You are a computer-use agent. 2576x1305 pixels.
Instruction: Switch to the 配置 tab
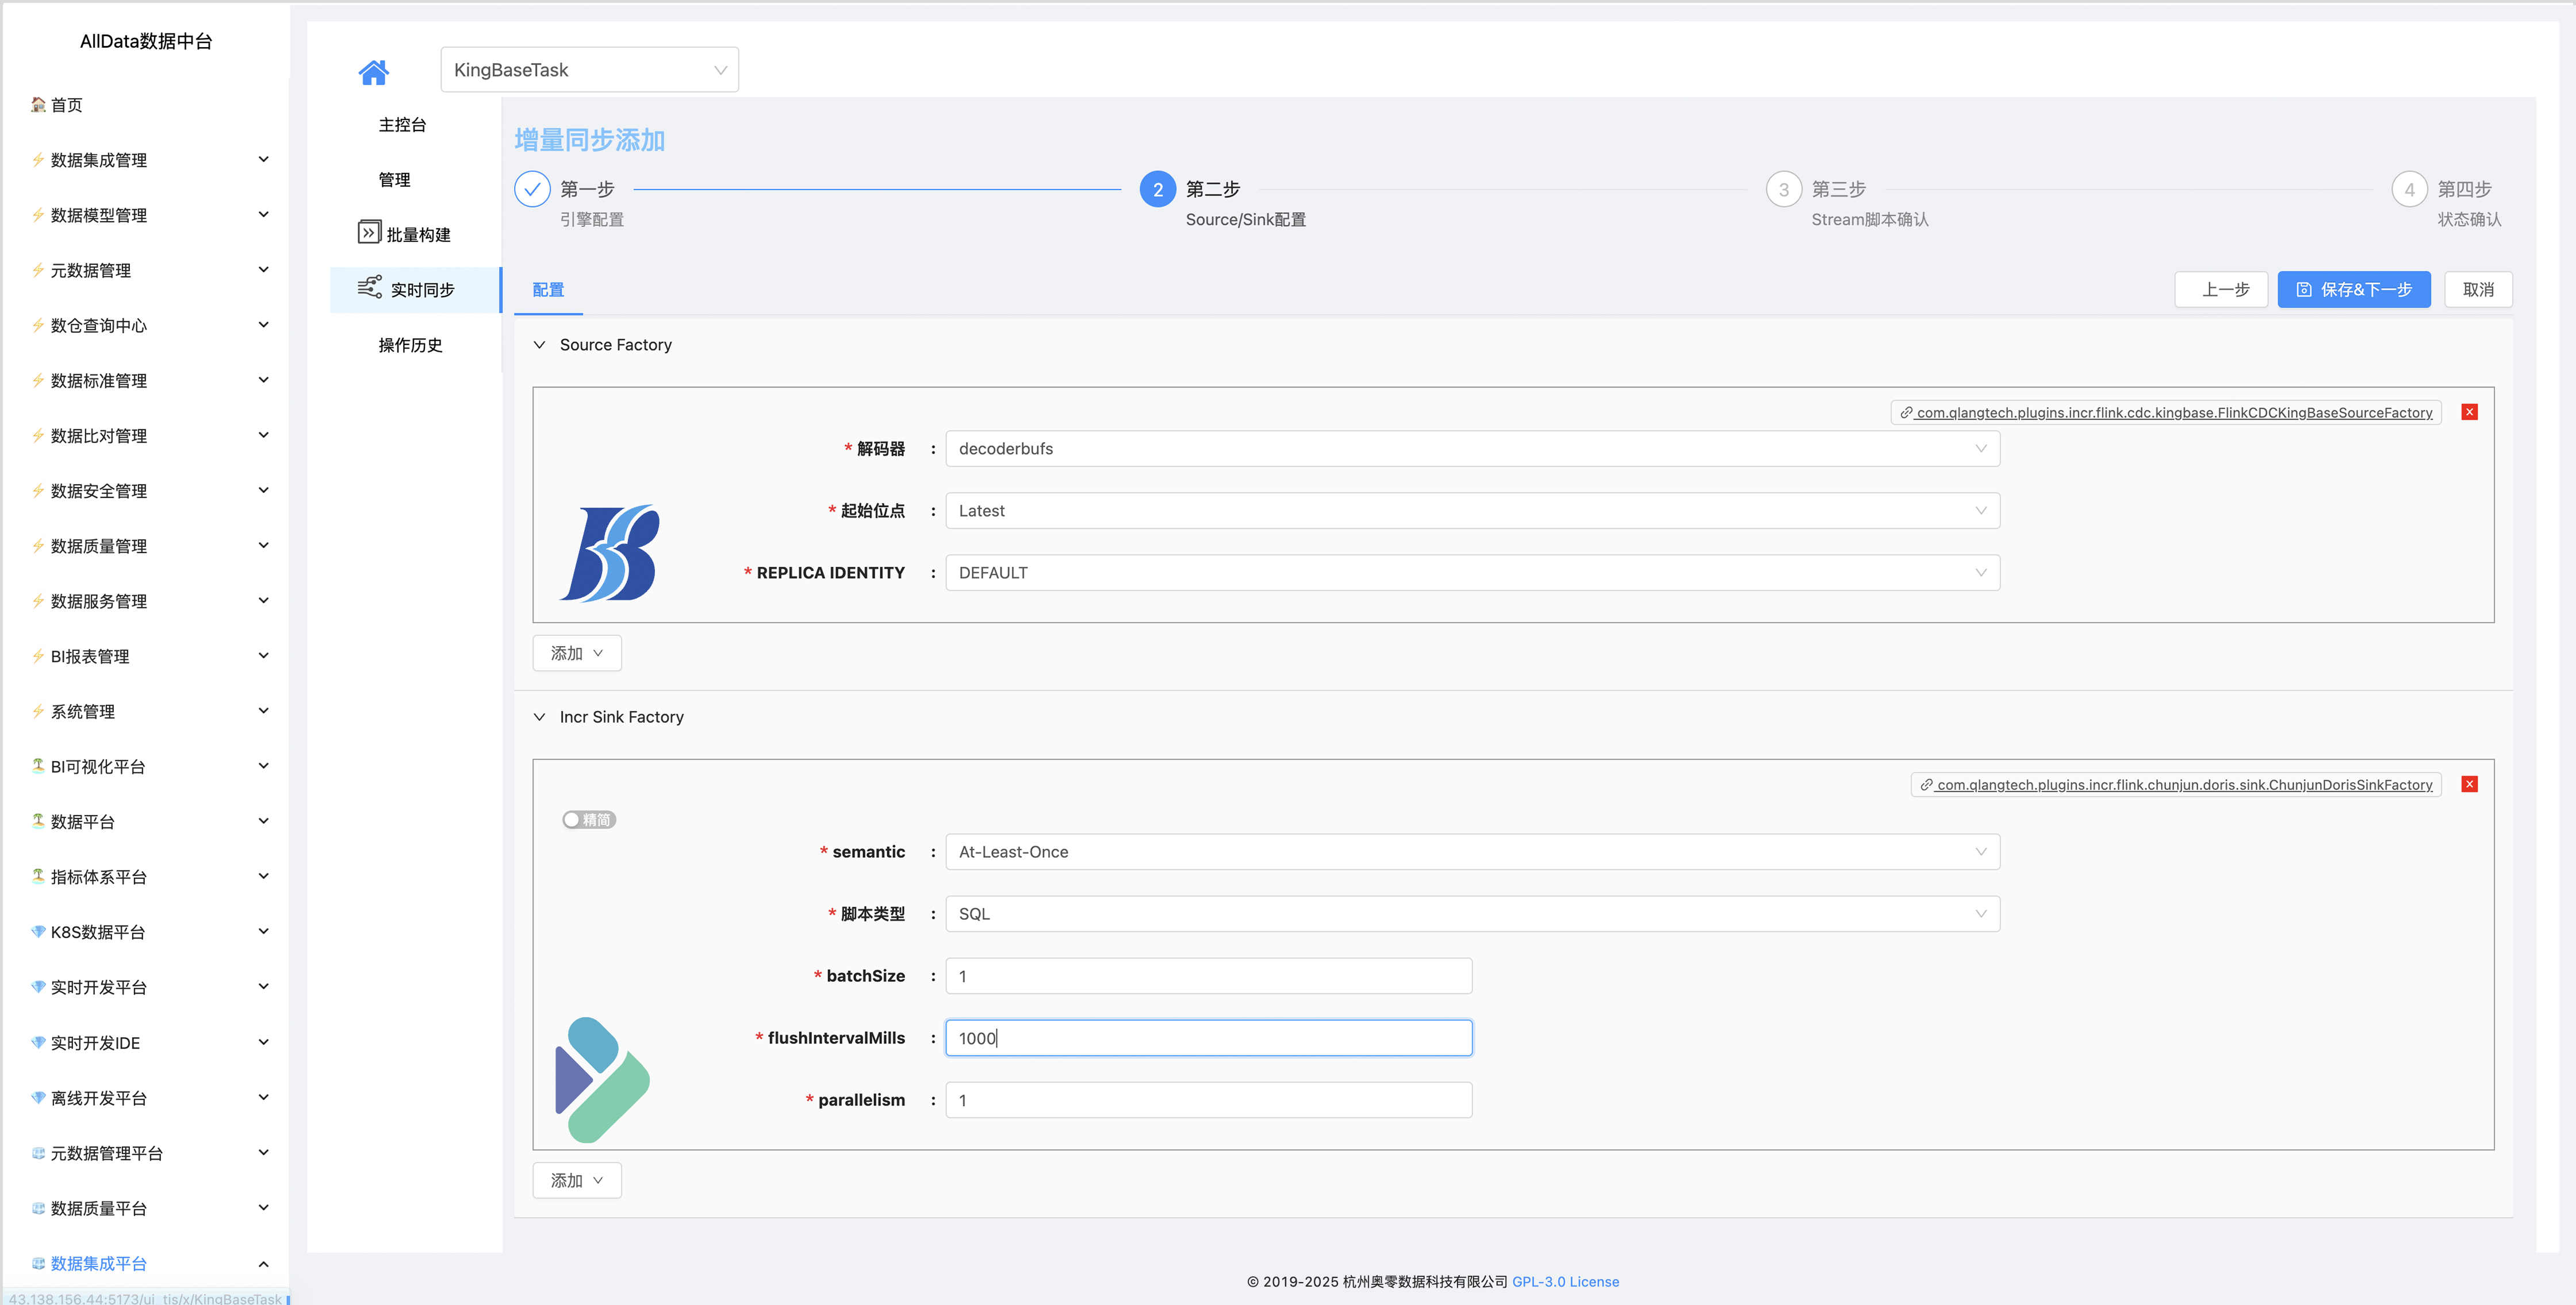(548, 290)
